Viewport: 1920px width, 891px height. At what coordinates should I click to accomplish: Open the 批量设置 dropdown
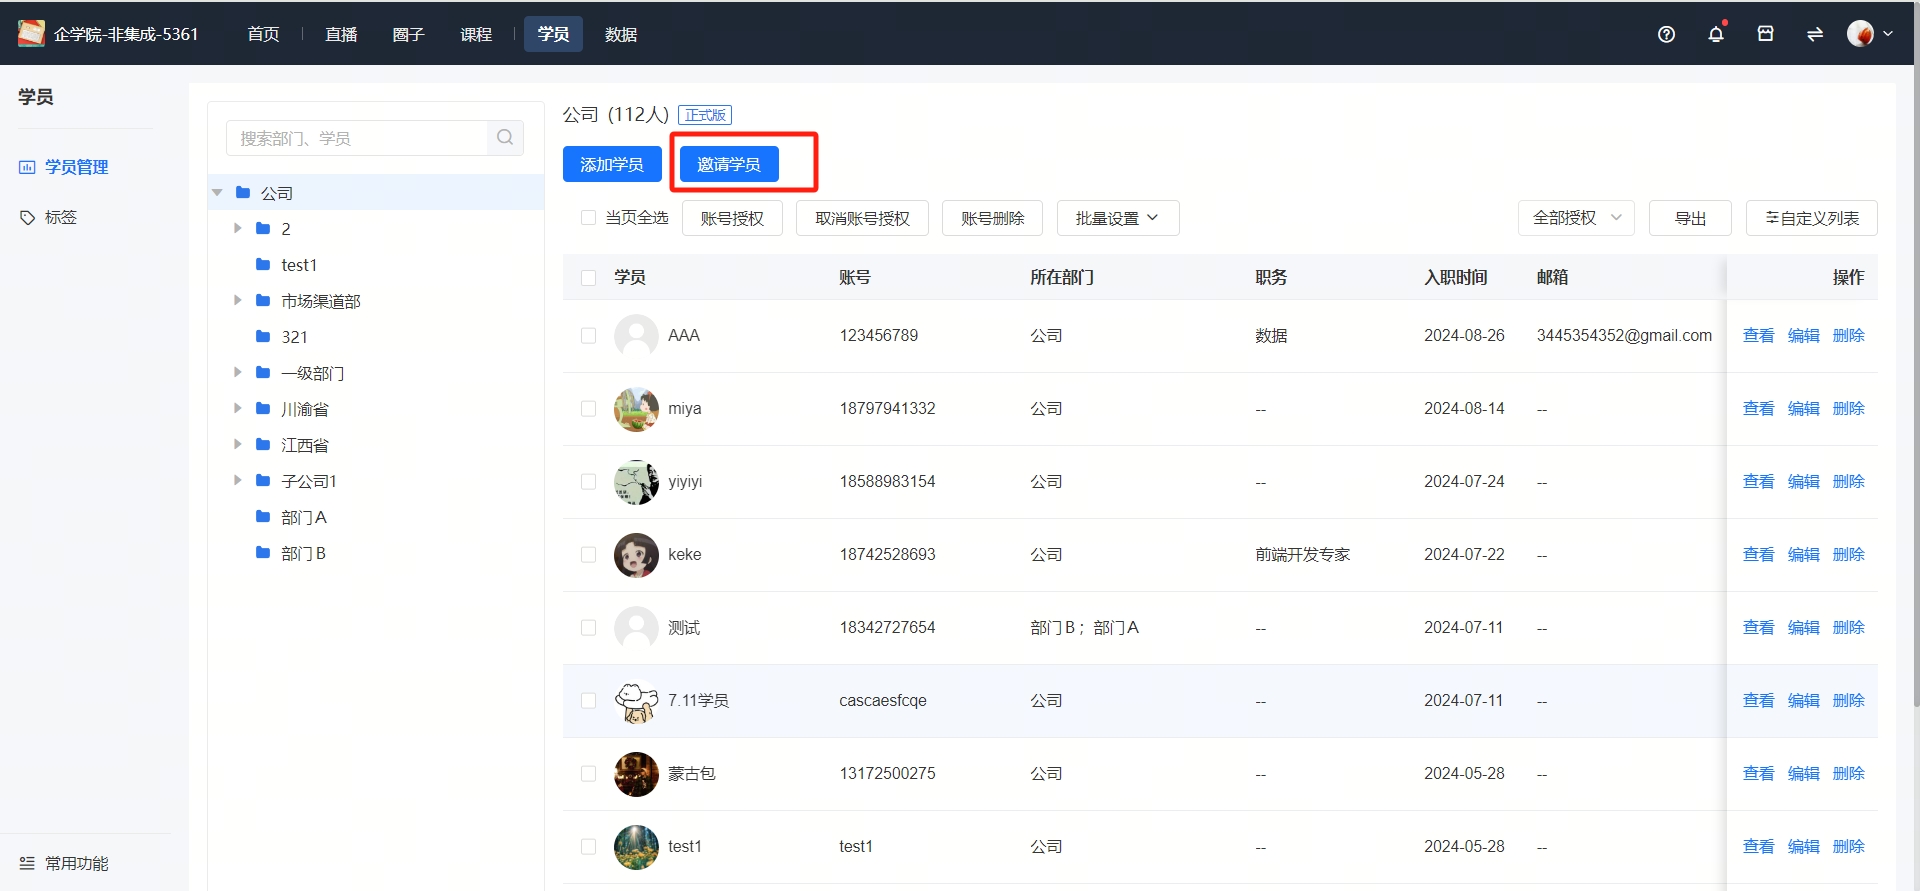[x=1118, y=218]
